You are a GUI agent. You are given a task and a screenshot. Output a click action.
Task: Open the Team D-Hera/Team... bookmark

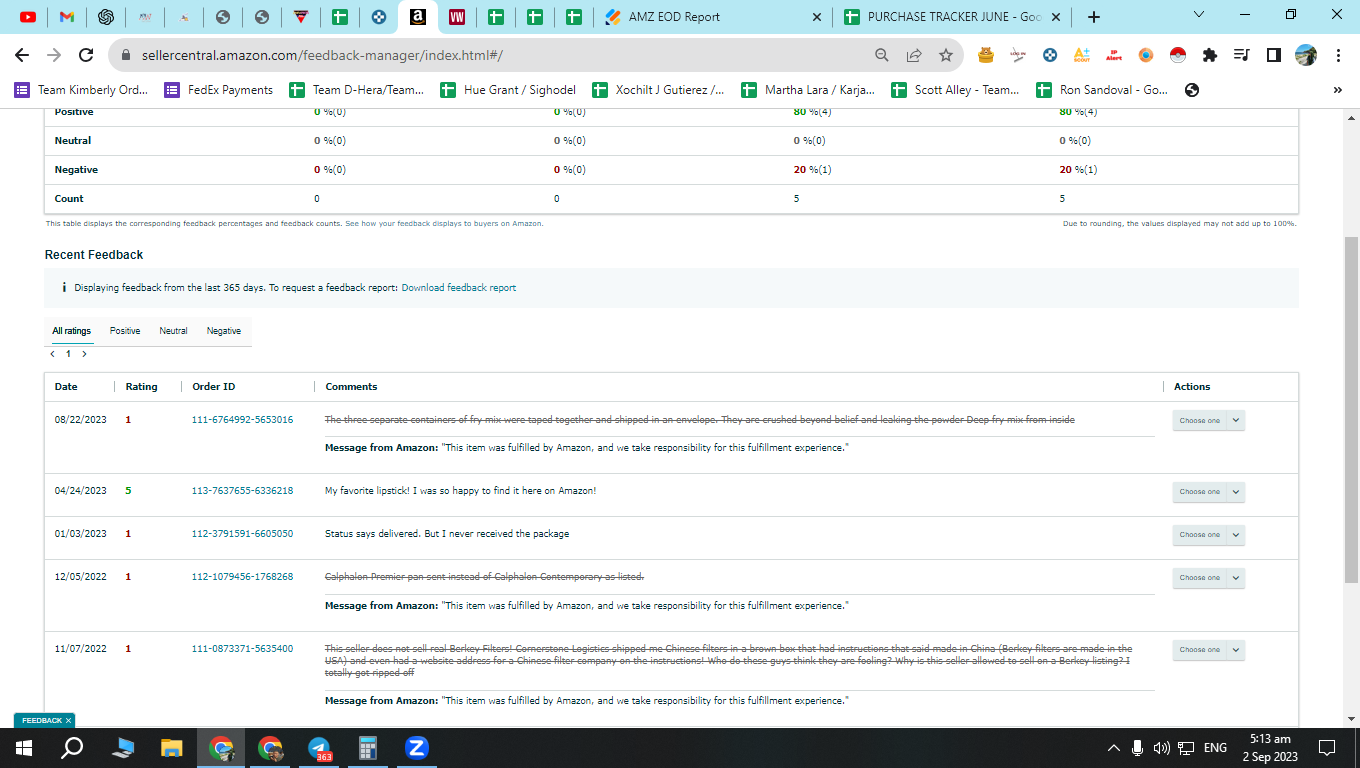(357, 90)
